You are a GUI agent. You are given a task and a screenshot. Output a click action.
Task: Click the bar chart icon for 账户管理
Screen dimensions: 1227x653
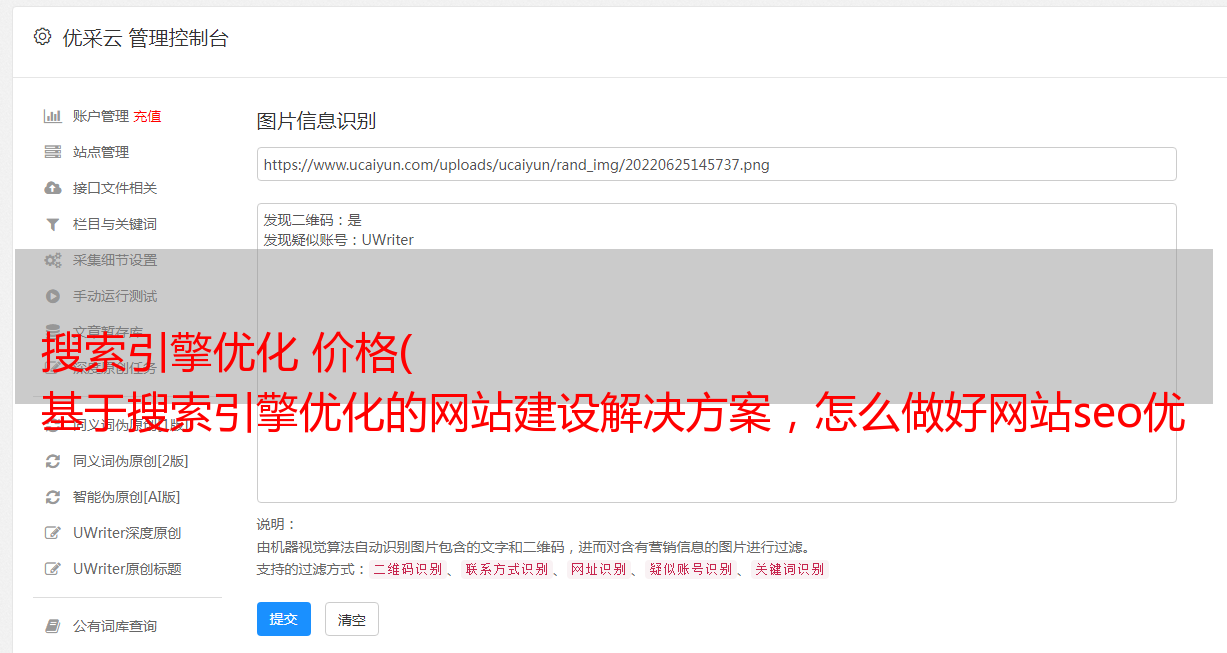(x=53, y=116)
